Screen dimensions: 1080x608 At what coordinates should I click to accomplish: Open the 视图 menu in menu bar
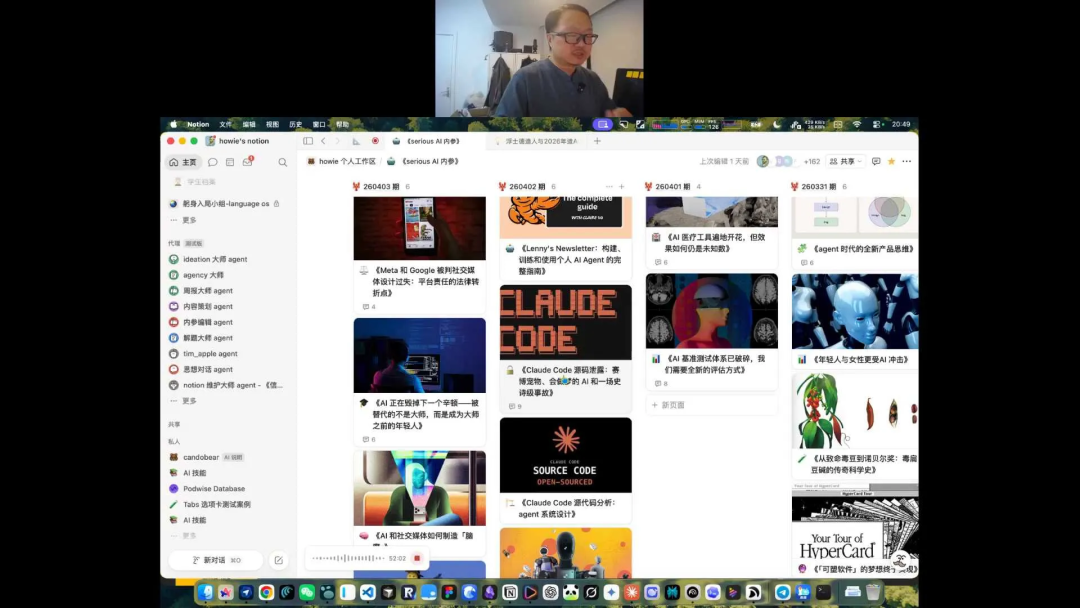coord(272,125)
